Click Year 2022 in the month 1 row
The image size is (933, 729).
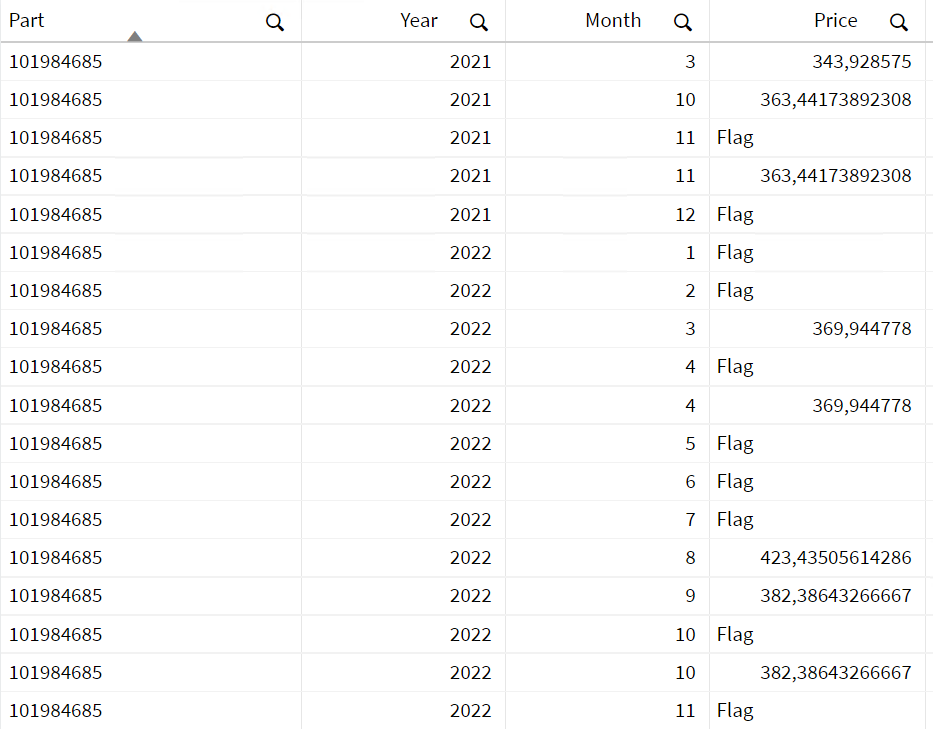470,253
